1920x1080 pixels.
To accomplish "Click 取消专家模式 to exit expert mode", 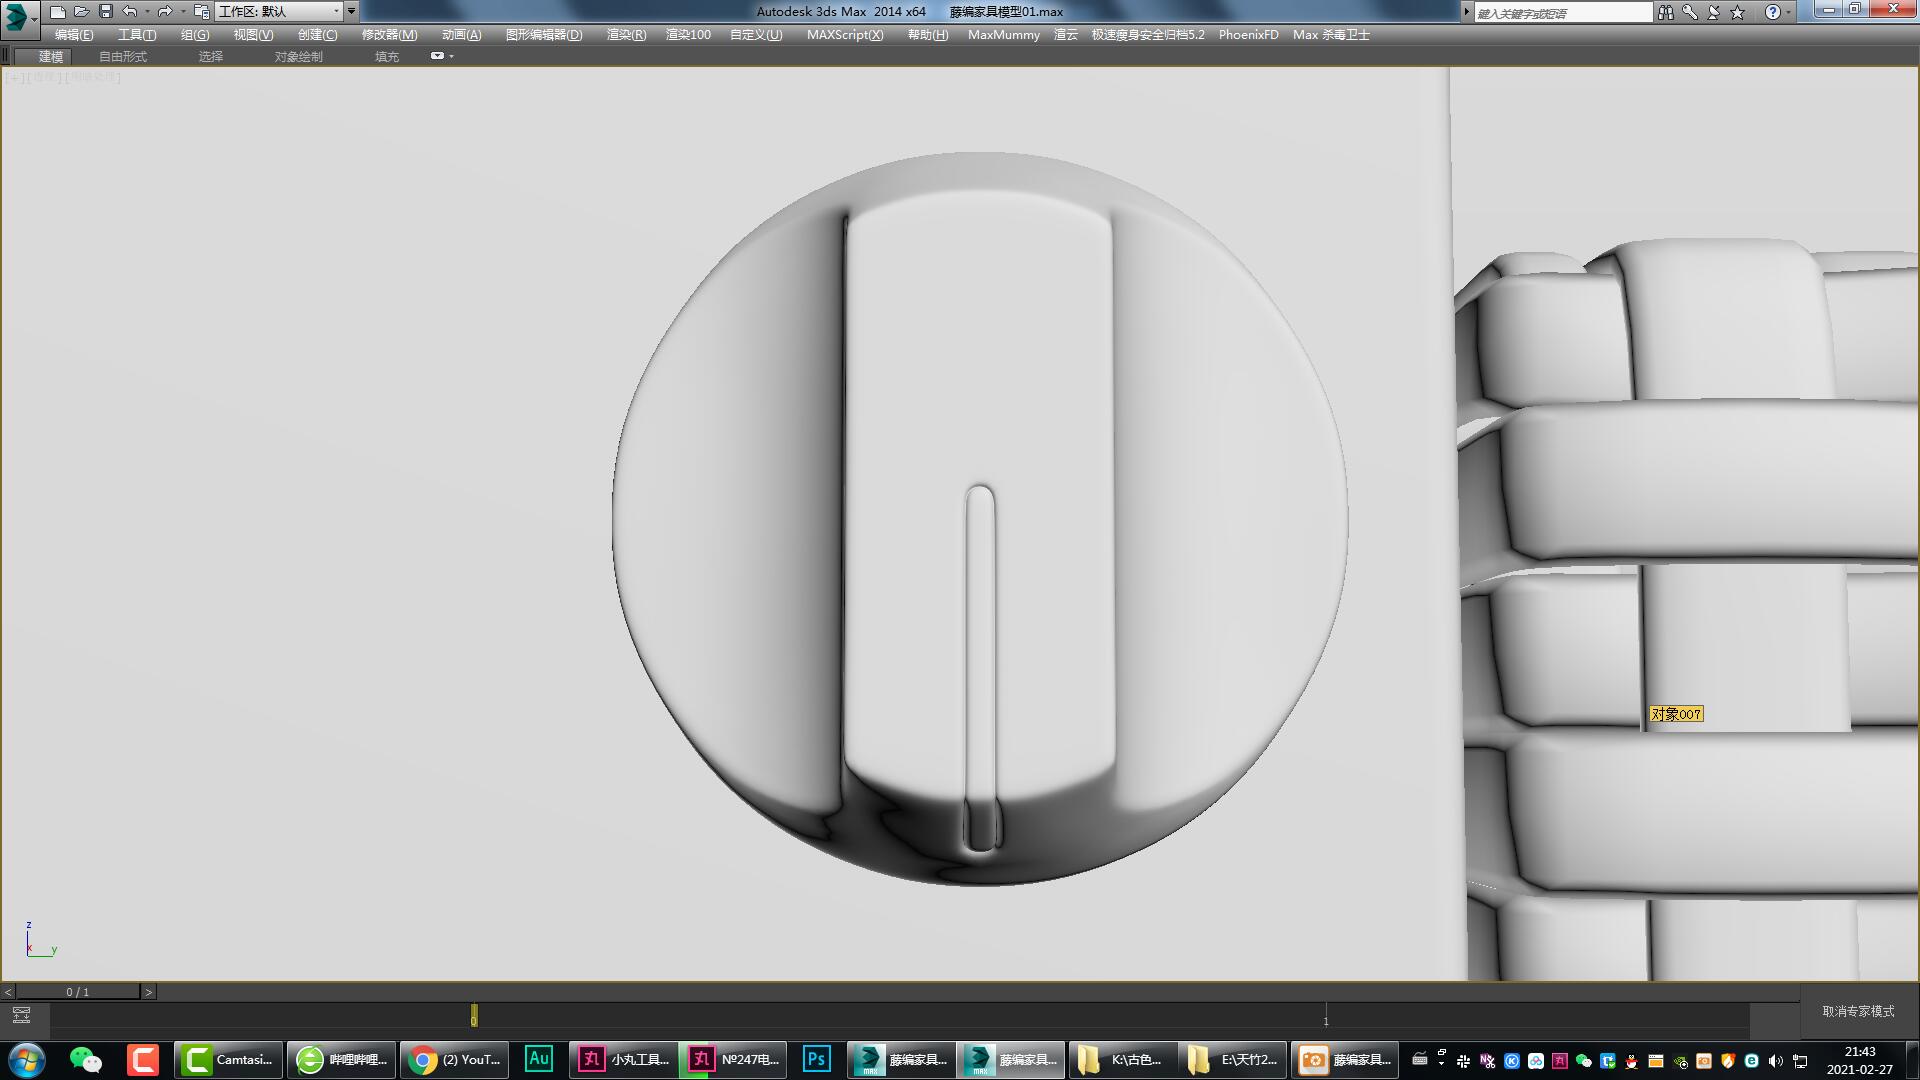I will pyautogui.click(x=1858, y=1011).
